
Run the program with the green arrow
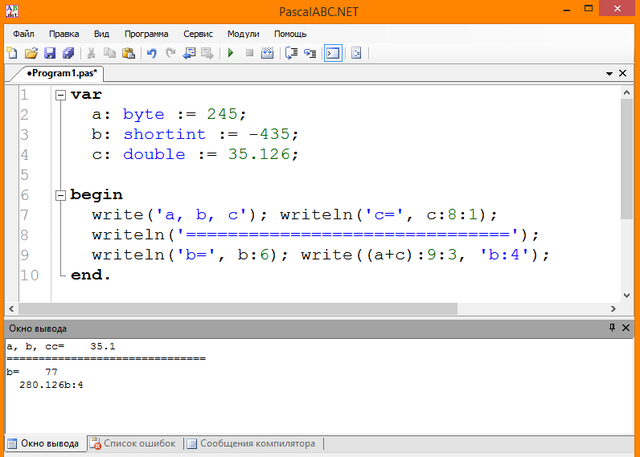[x=231, y=53]
